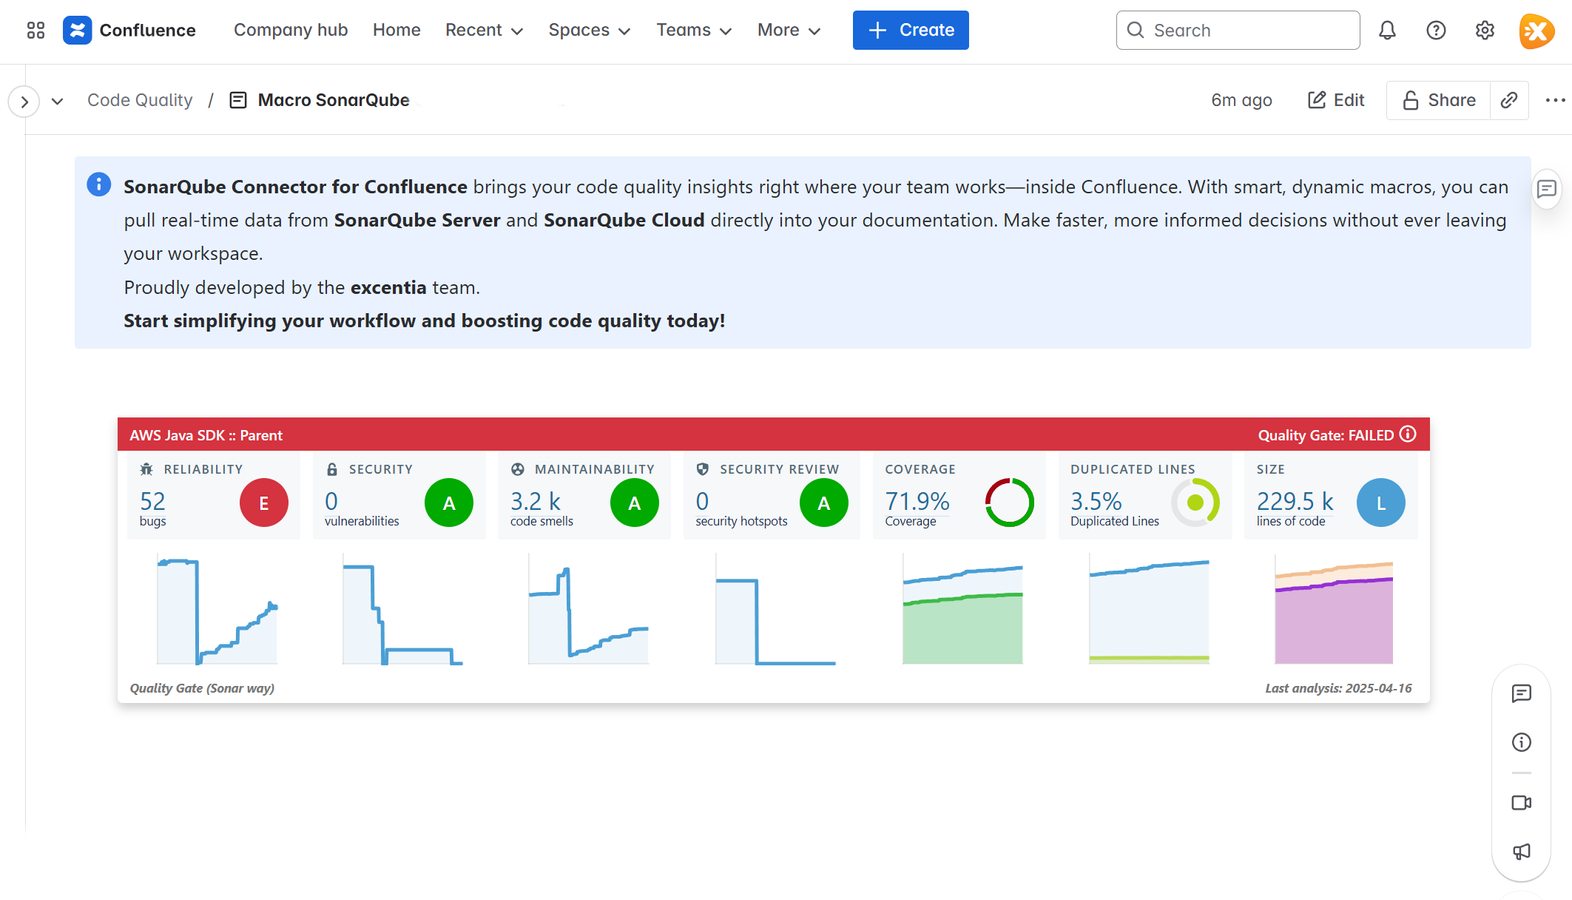Screen dimensions: 1572x900
Task: Click the 0 security hotspots value
Action: 702,501
